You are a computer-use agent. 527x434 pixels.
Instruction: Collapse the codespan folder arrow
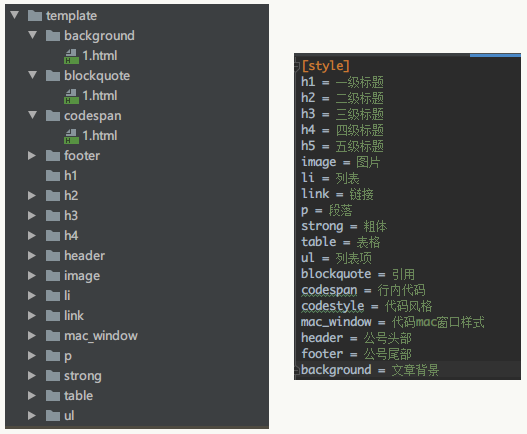coord(33,115)
